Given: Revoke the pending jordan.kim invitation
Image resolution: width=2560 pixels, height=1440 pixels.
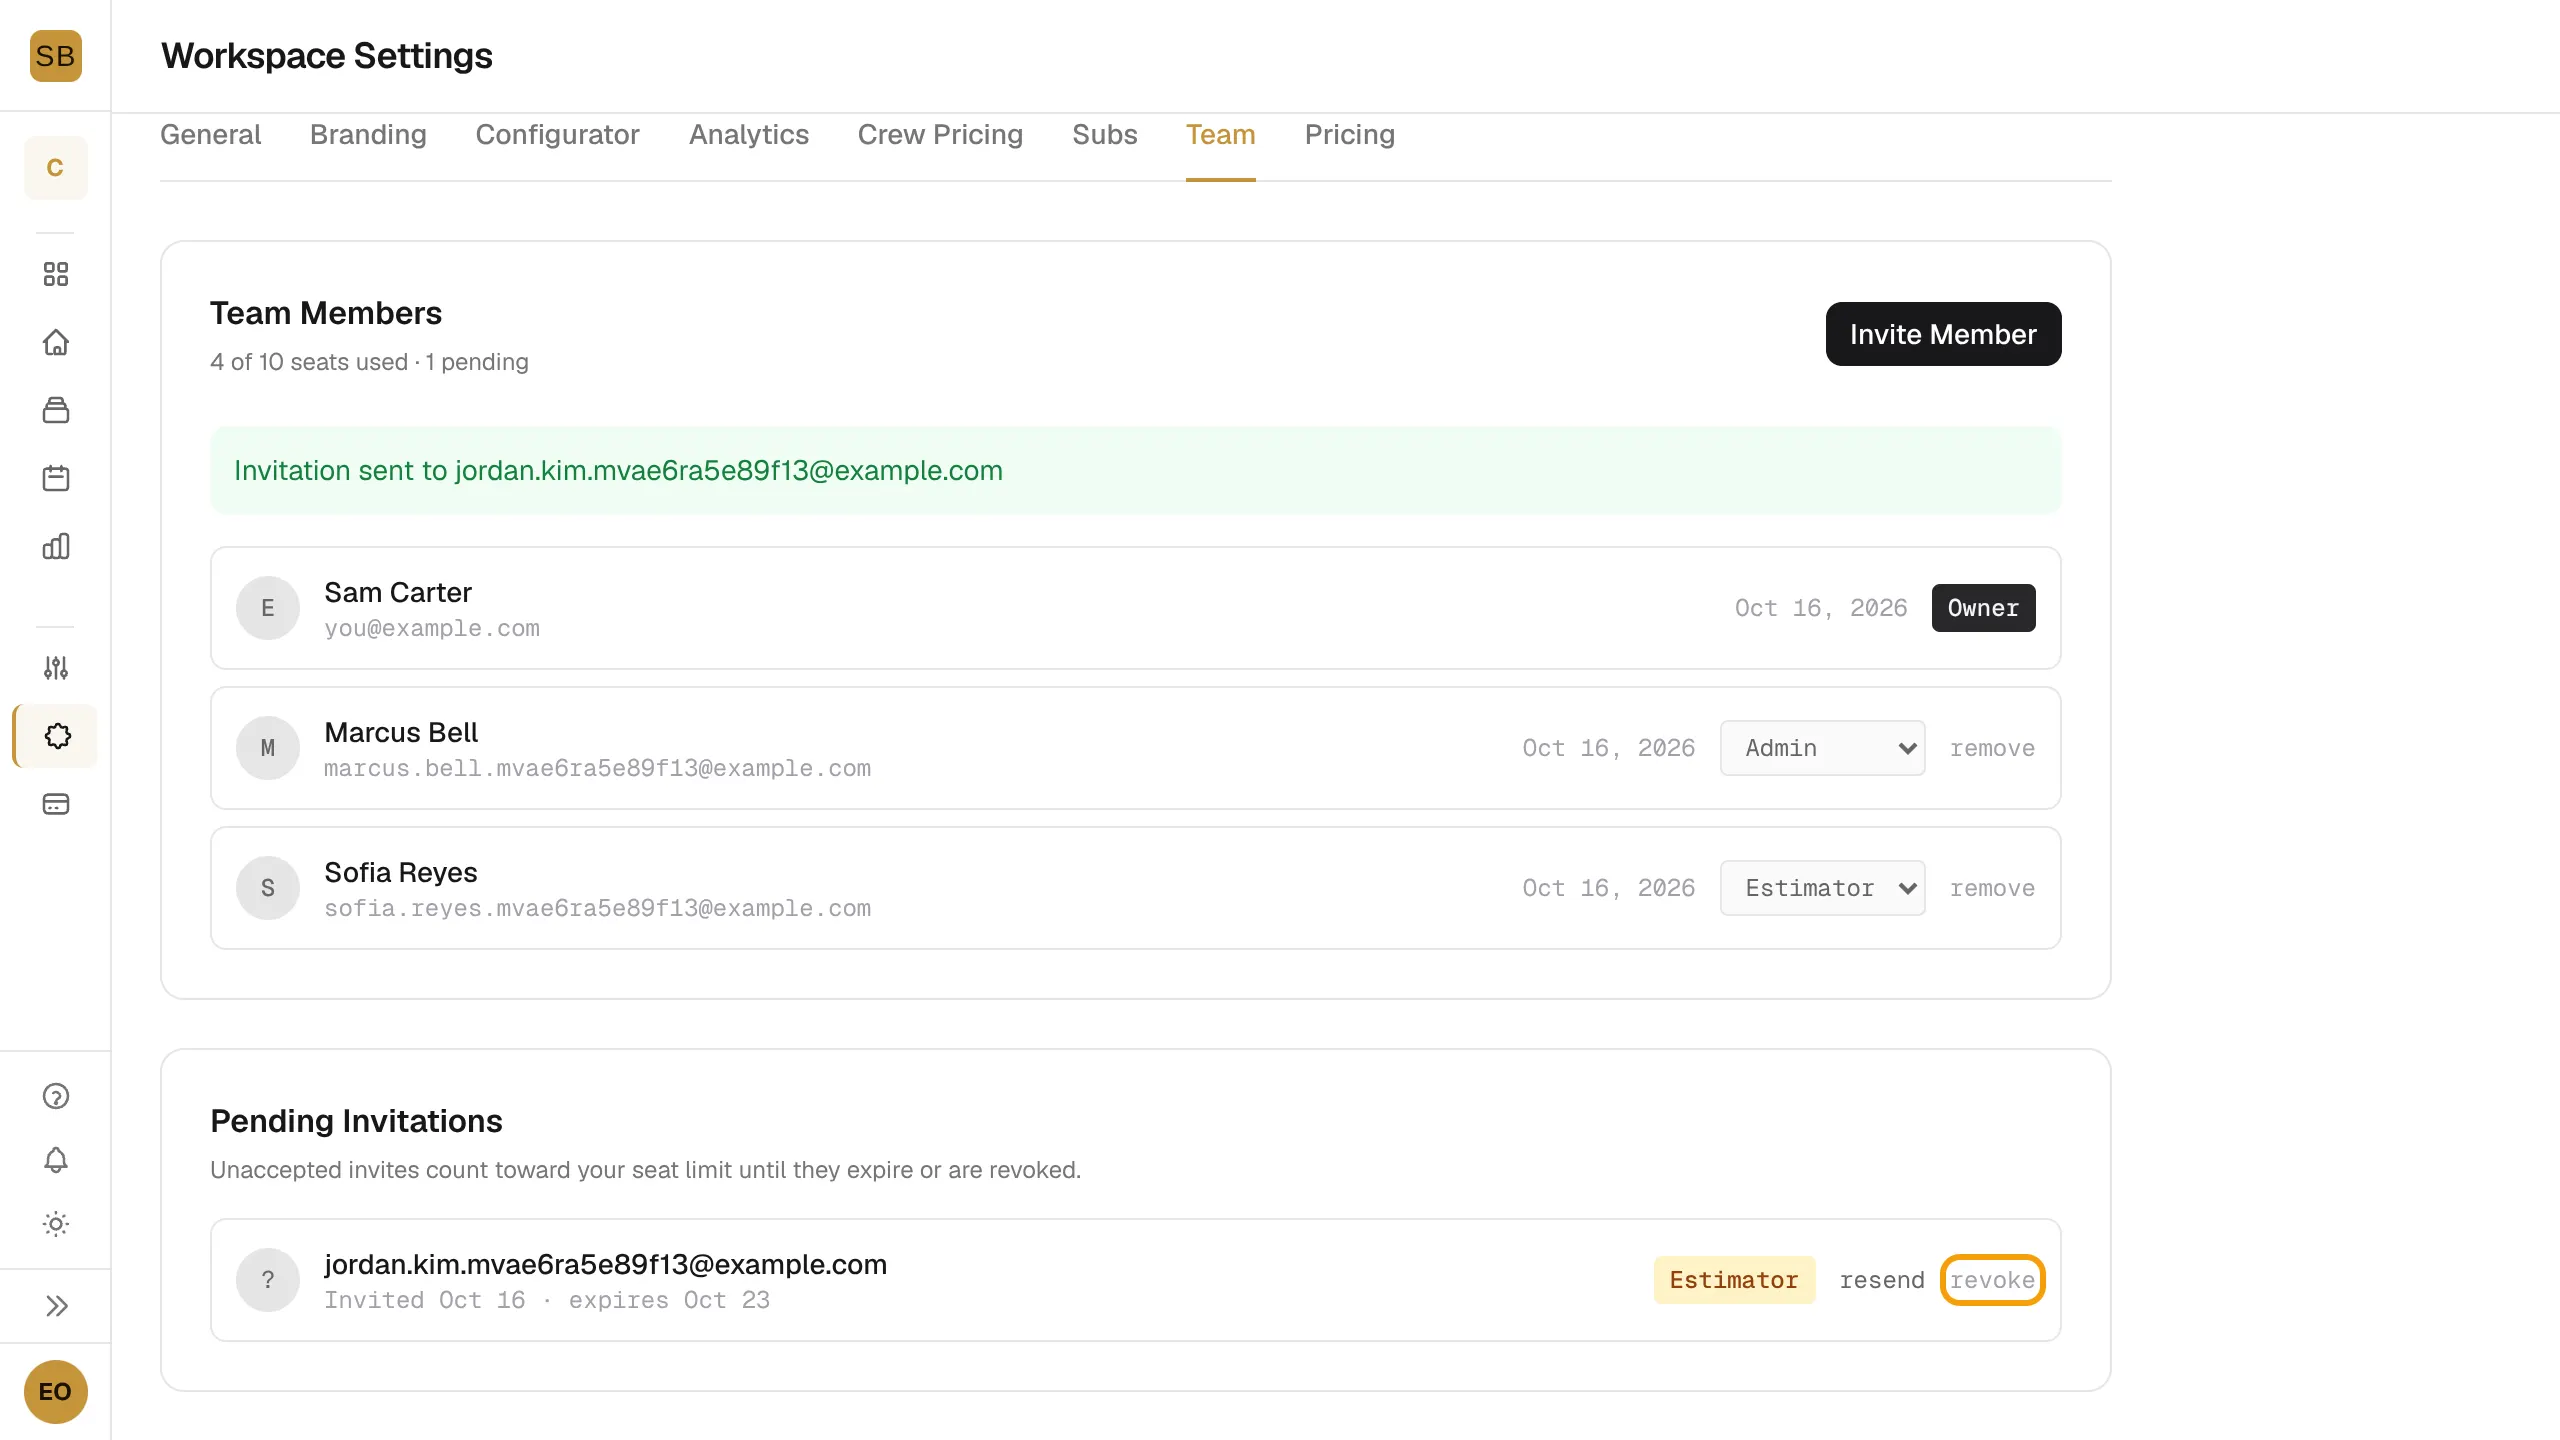Looking at the screenshot, I should [1992, 1280].
